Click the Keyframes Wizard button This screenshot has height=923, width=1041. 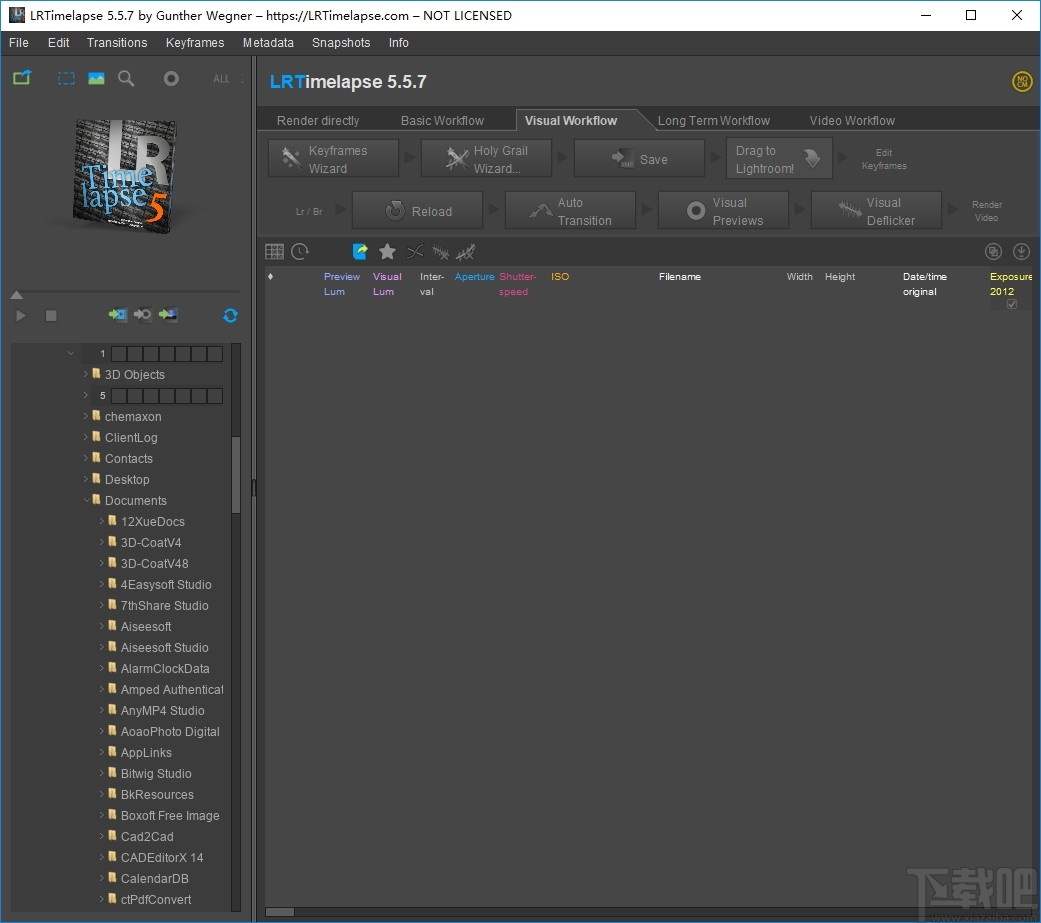pos(333,159)
